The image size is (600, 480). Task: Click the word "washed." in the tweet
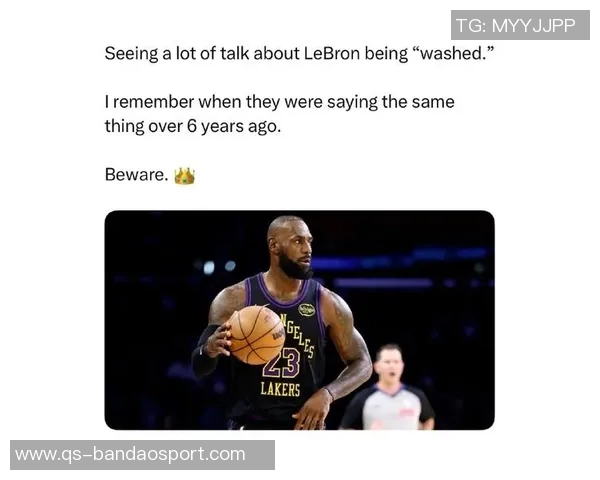(x=453, y=53)
